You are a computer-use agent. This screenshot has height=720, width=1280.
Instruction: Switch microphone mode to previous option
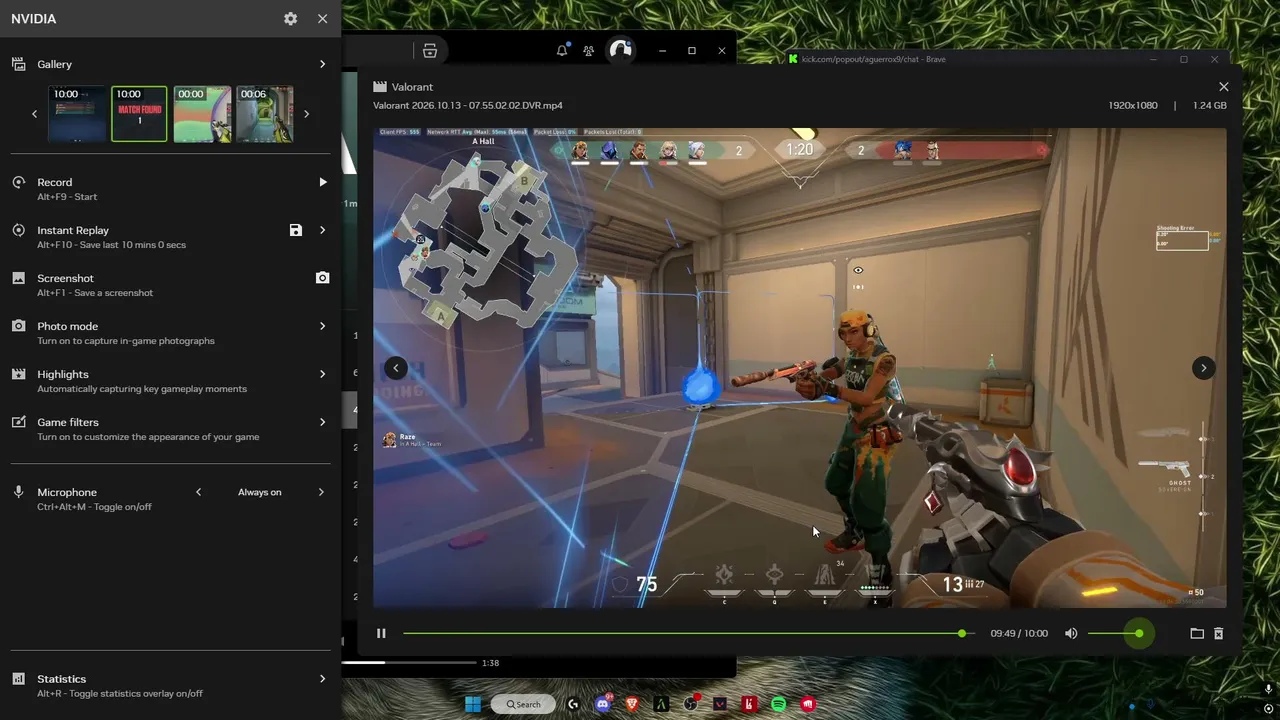(x=198, y=492)
